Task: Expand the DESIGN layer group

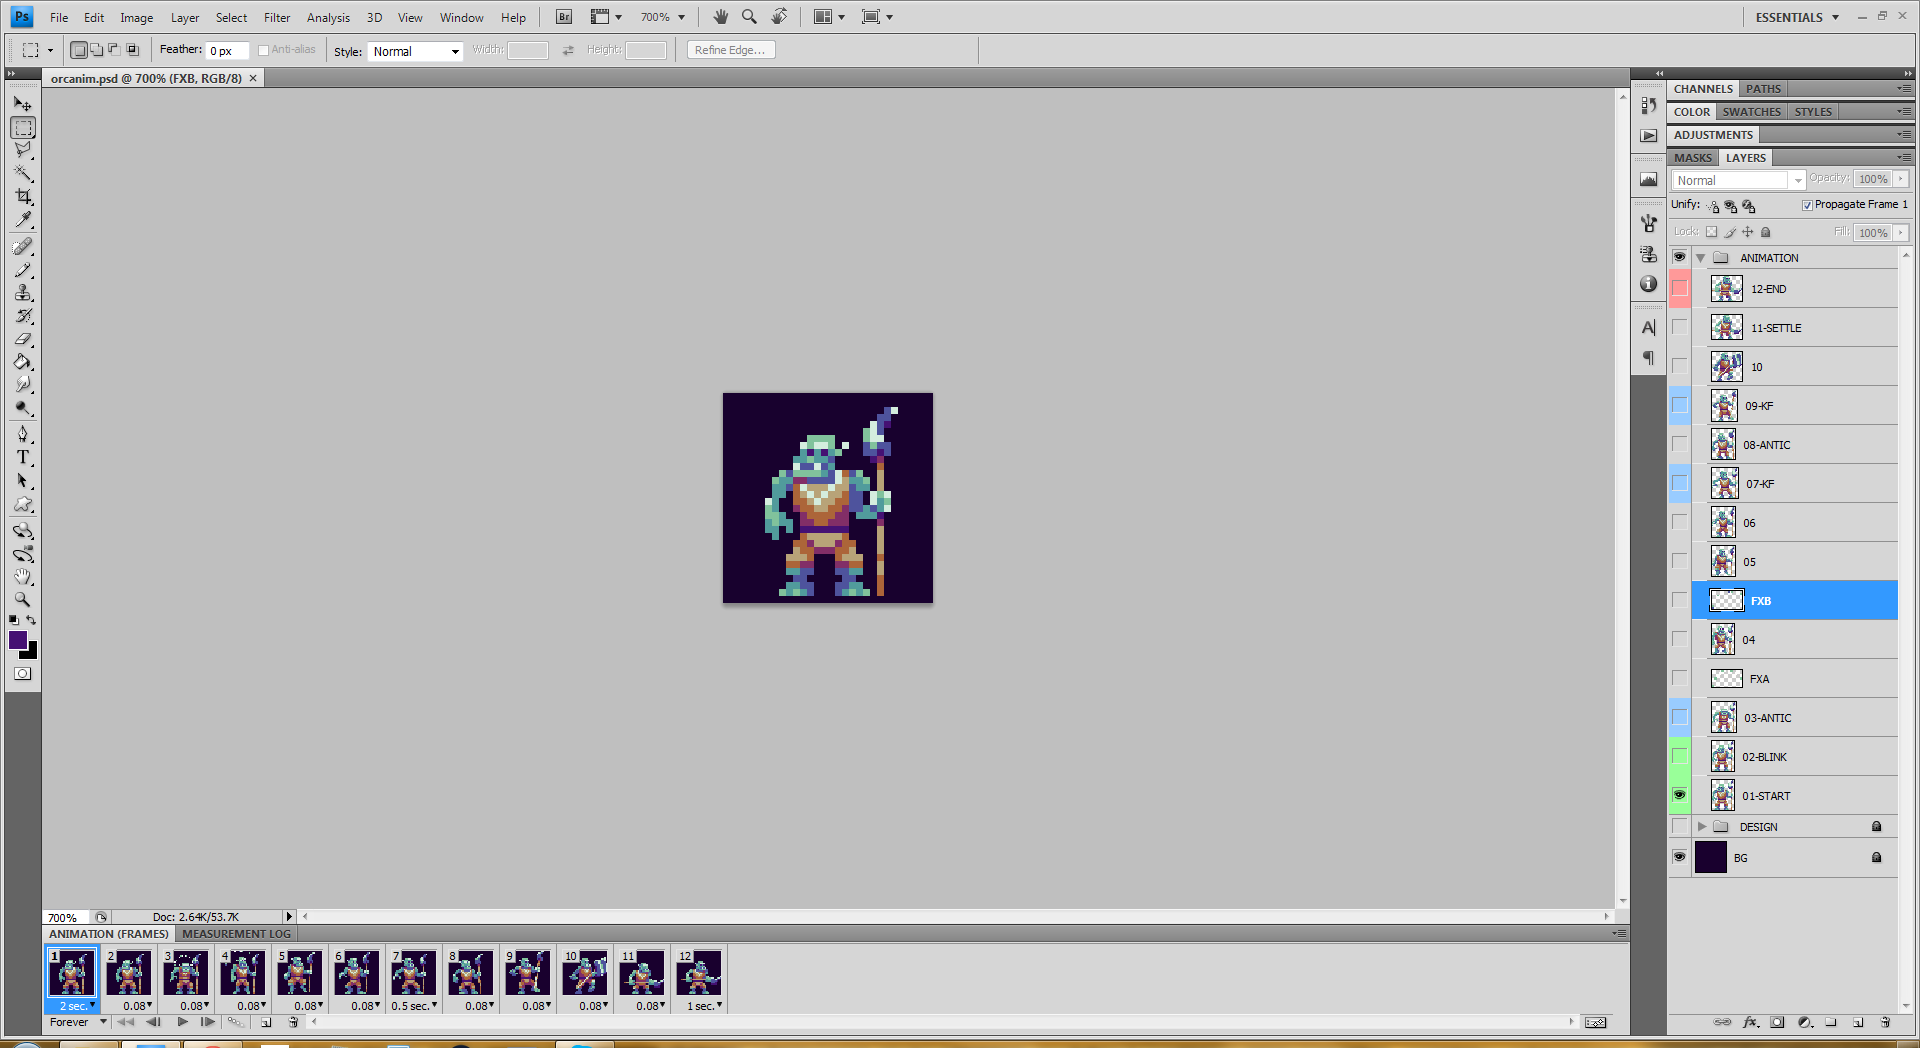Action: pyautogui.click(x=1702, y=827)
